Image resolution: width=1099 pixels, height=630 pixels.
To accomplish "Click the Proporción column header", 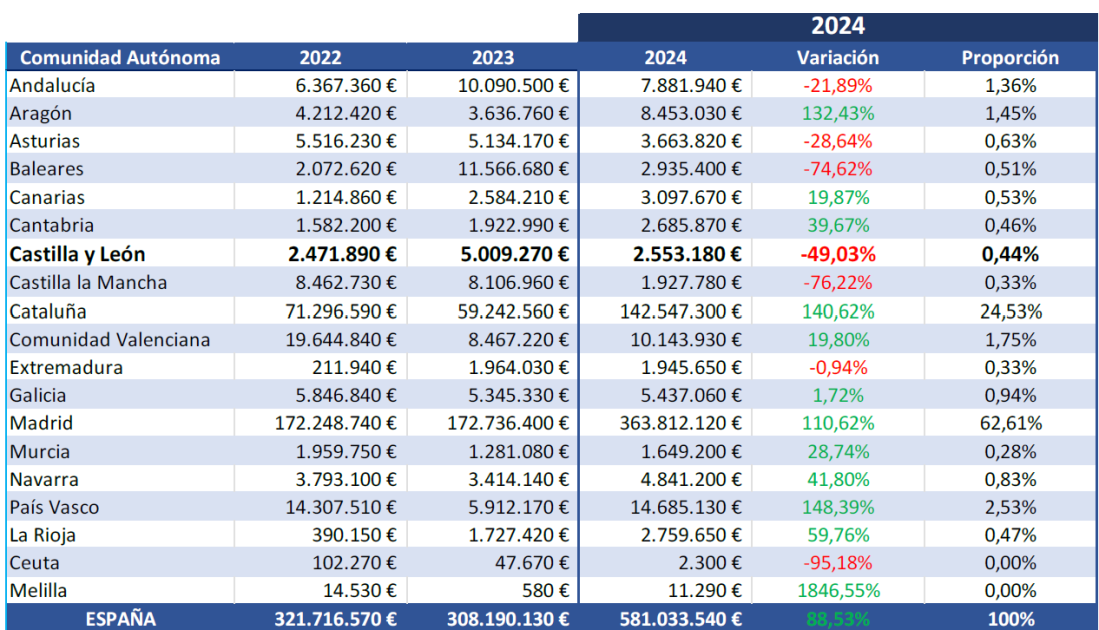I will (x=1010, y=57).
